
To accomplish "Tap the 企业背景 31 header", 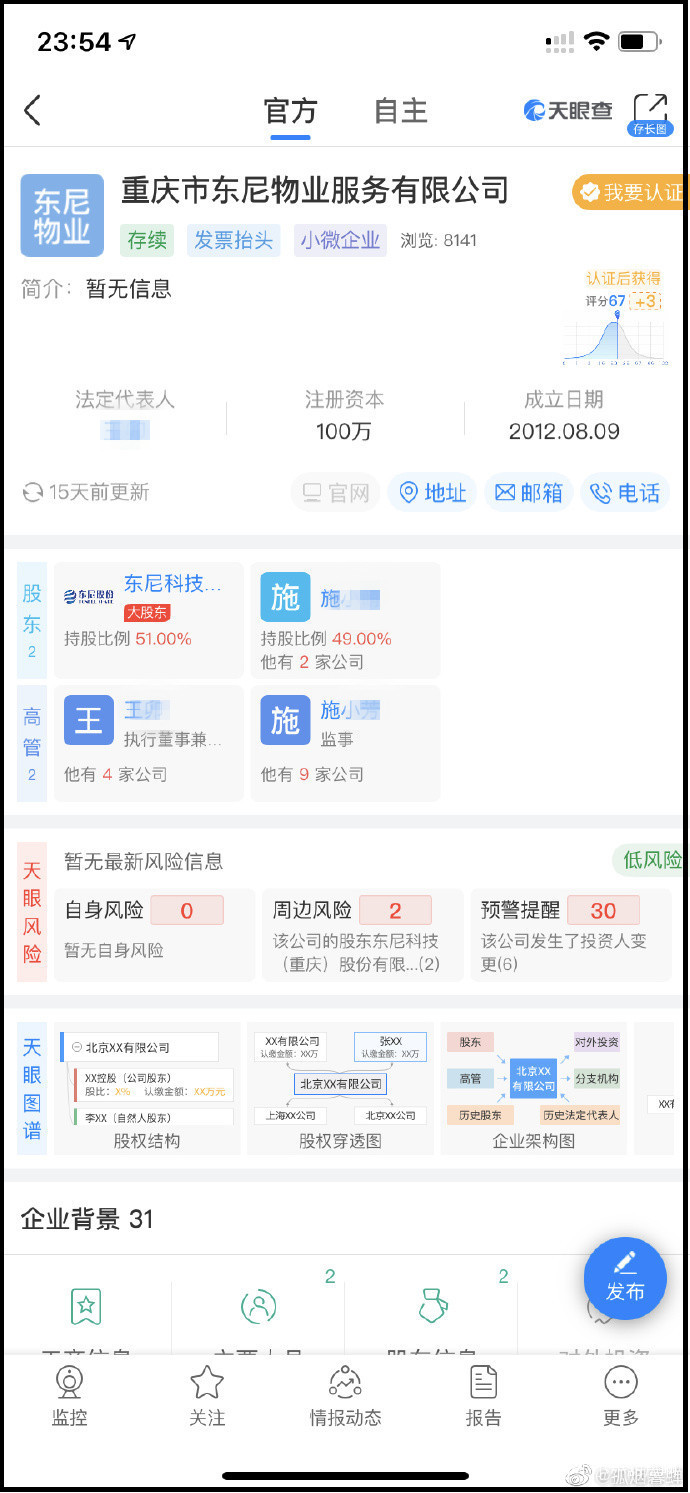I will point(87,1219).
